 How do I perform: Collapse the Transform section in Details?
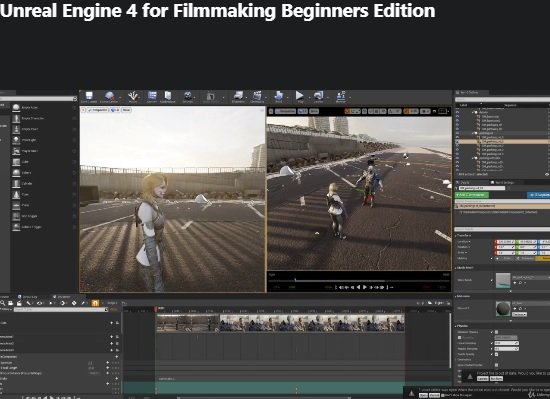457,236
